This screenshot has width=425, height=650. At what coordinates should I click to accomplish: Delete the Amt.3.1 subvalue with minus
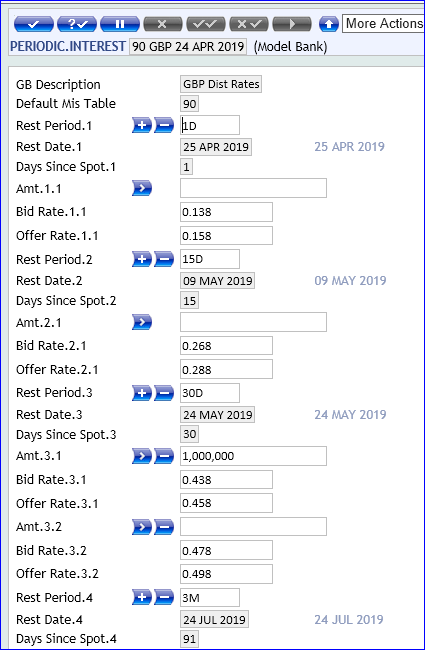[x=164, y=456]
